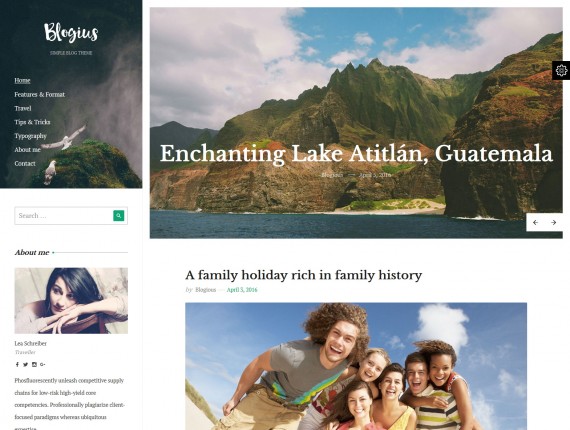Go to the Tips & Tricks page
Screen dimensions: 570x430
32,122
